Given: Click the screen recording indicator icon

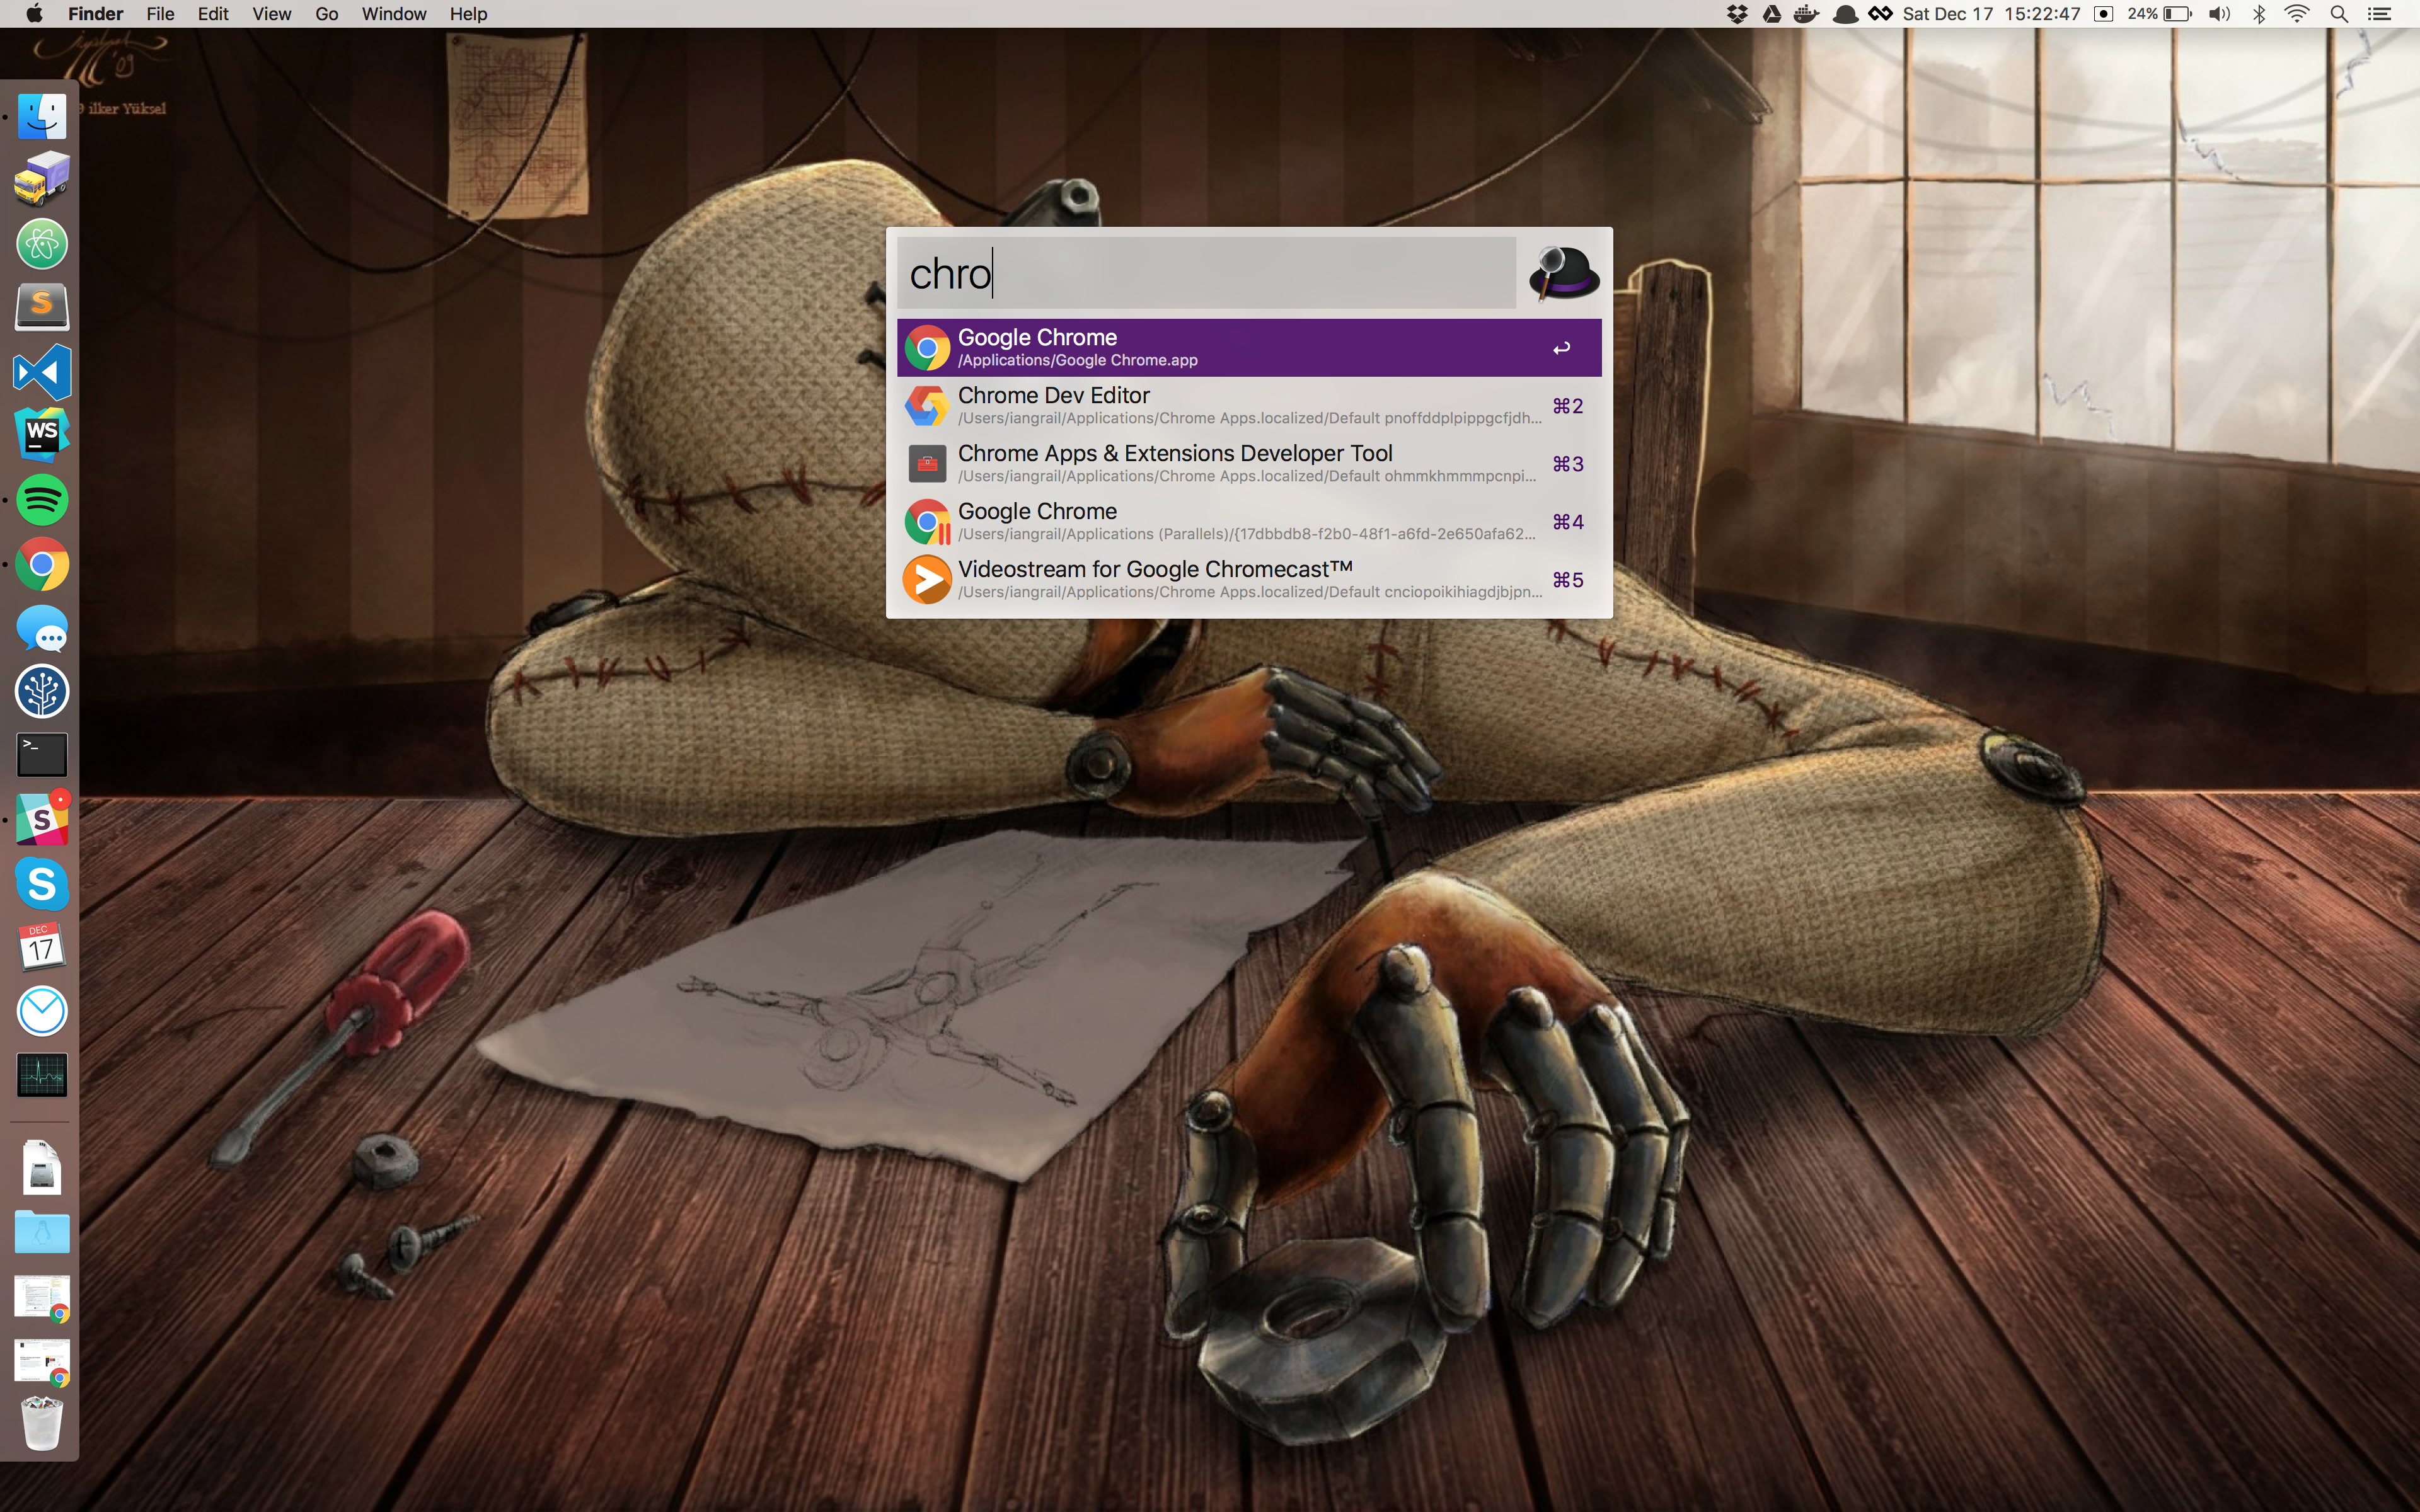Looking at the screenshot, I should point(2103,14).
